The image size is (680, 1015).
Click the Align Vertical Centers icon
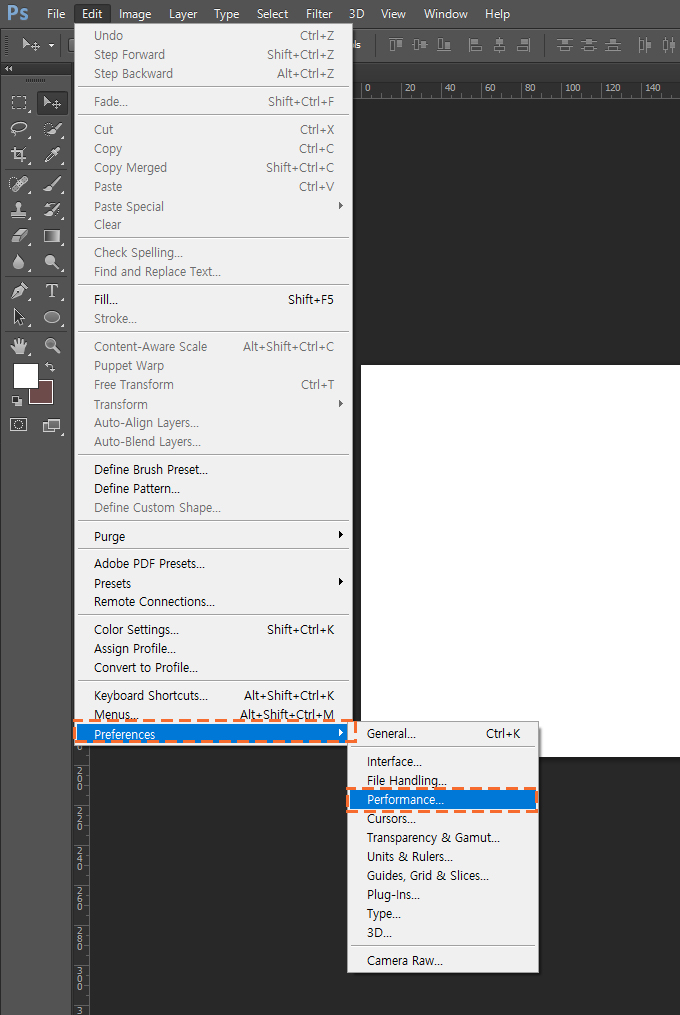point(420,45)
